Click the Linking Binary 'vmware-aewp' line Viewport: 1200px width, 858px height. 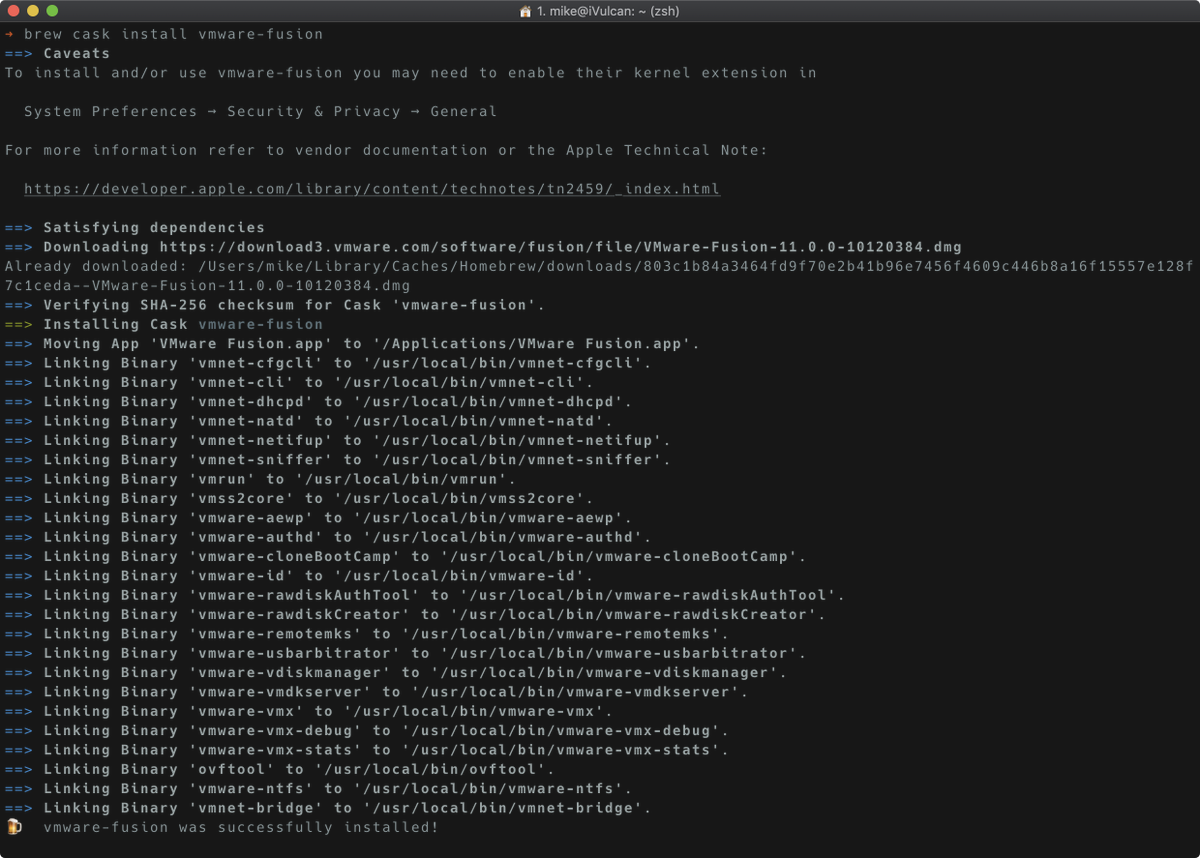[318, 517]
